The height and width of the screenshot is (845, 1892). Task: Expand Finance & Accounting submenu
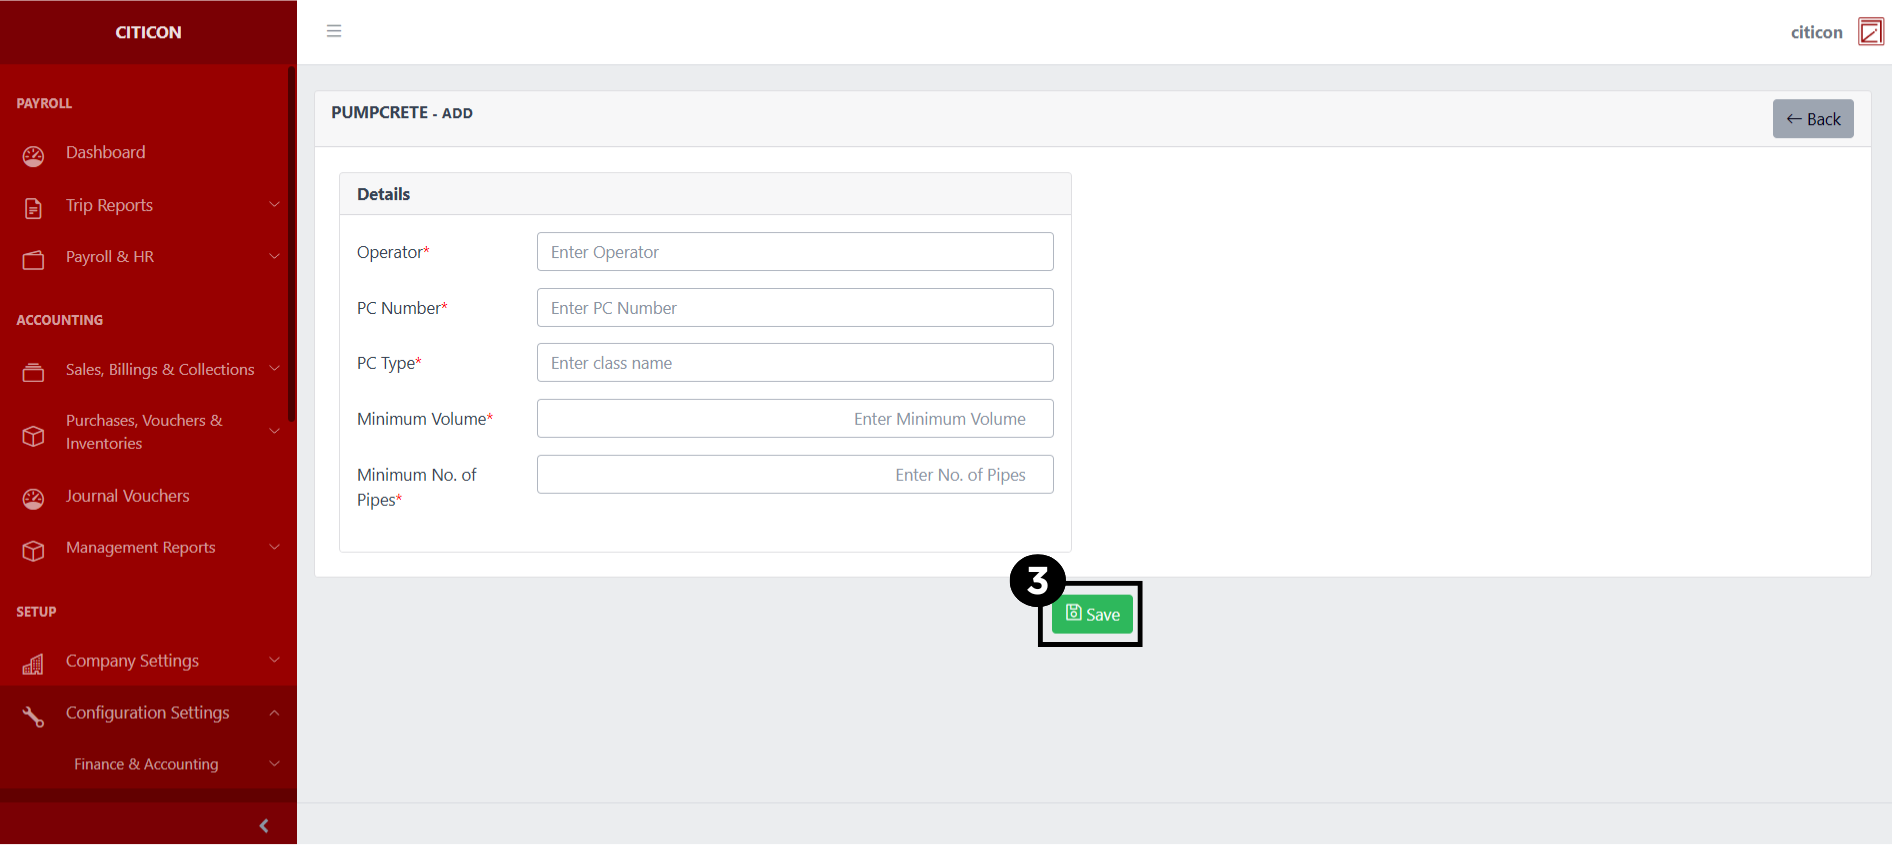coord(274,764)
